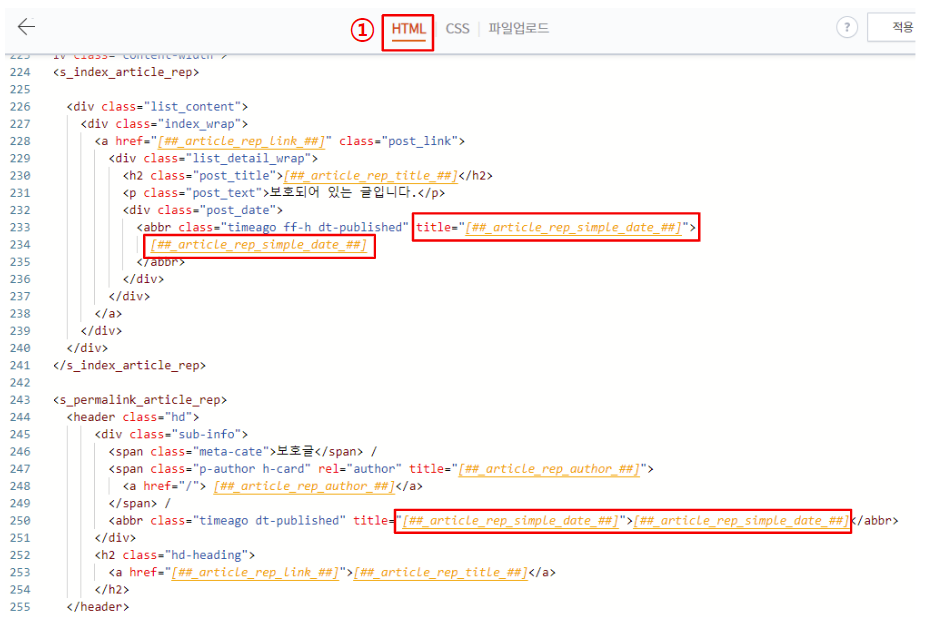Click abbr class="timeago ff-h dt-published" text
The width and height of the screenshot is (926, 621).
(x=272, y=227)
